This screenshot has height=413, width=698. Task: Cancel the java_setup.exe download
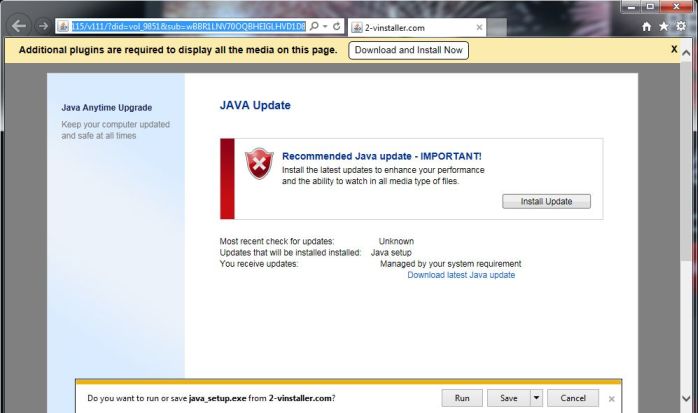point(573,398)
